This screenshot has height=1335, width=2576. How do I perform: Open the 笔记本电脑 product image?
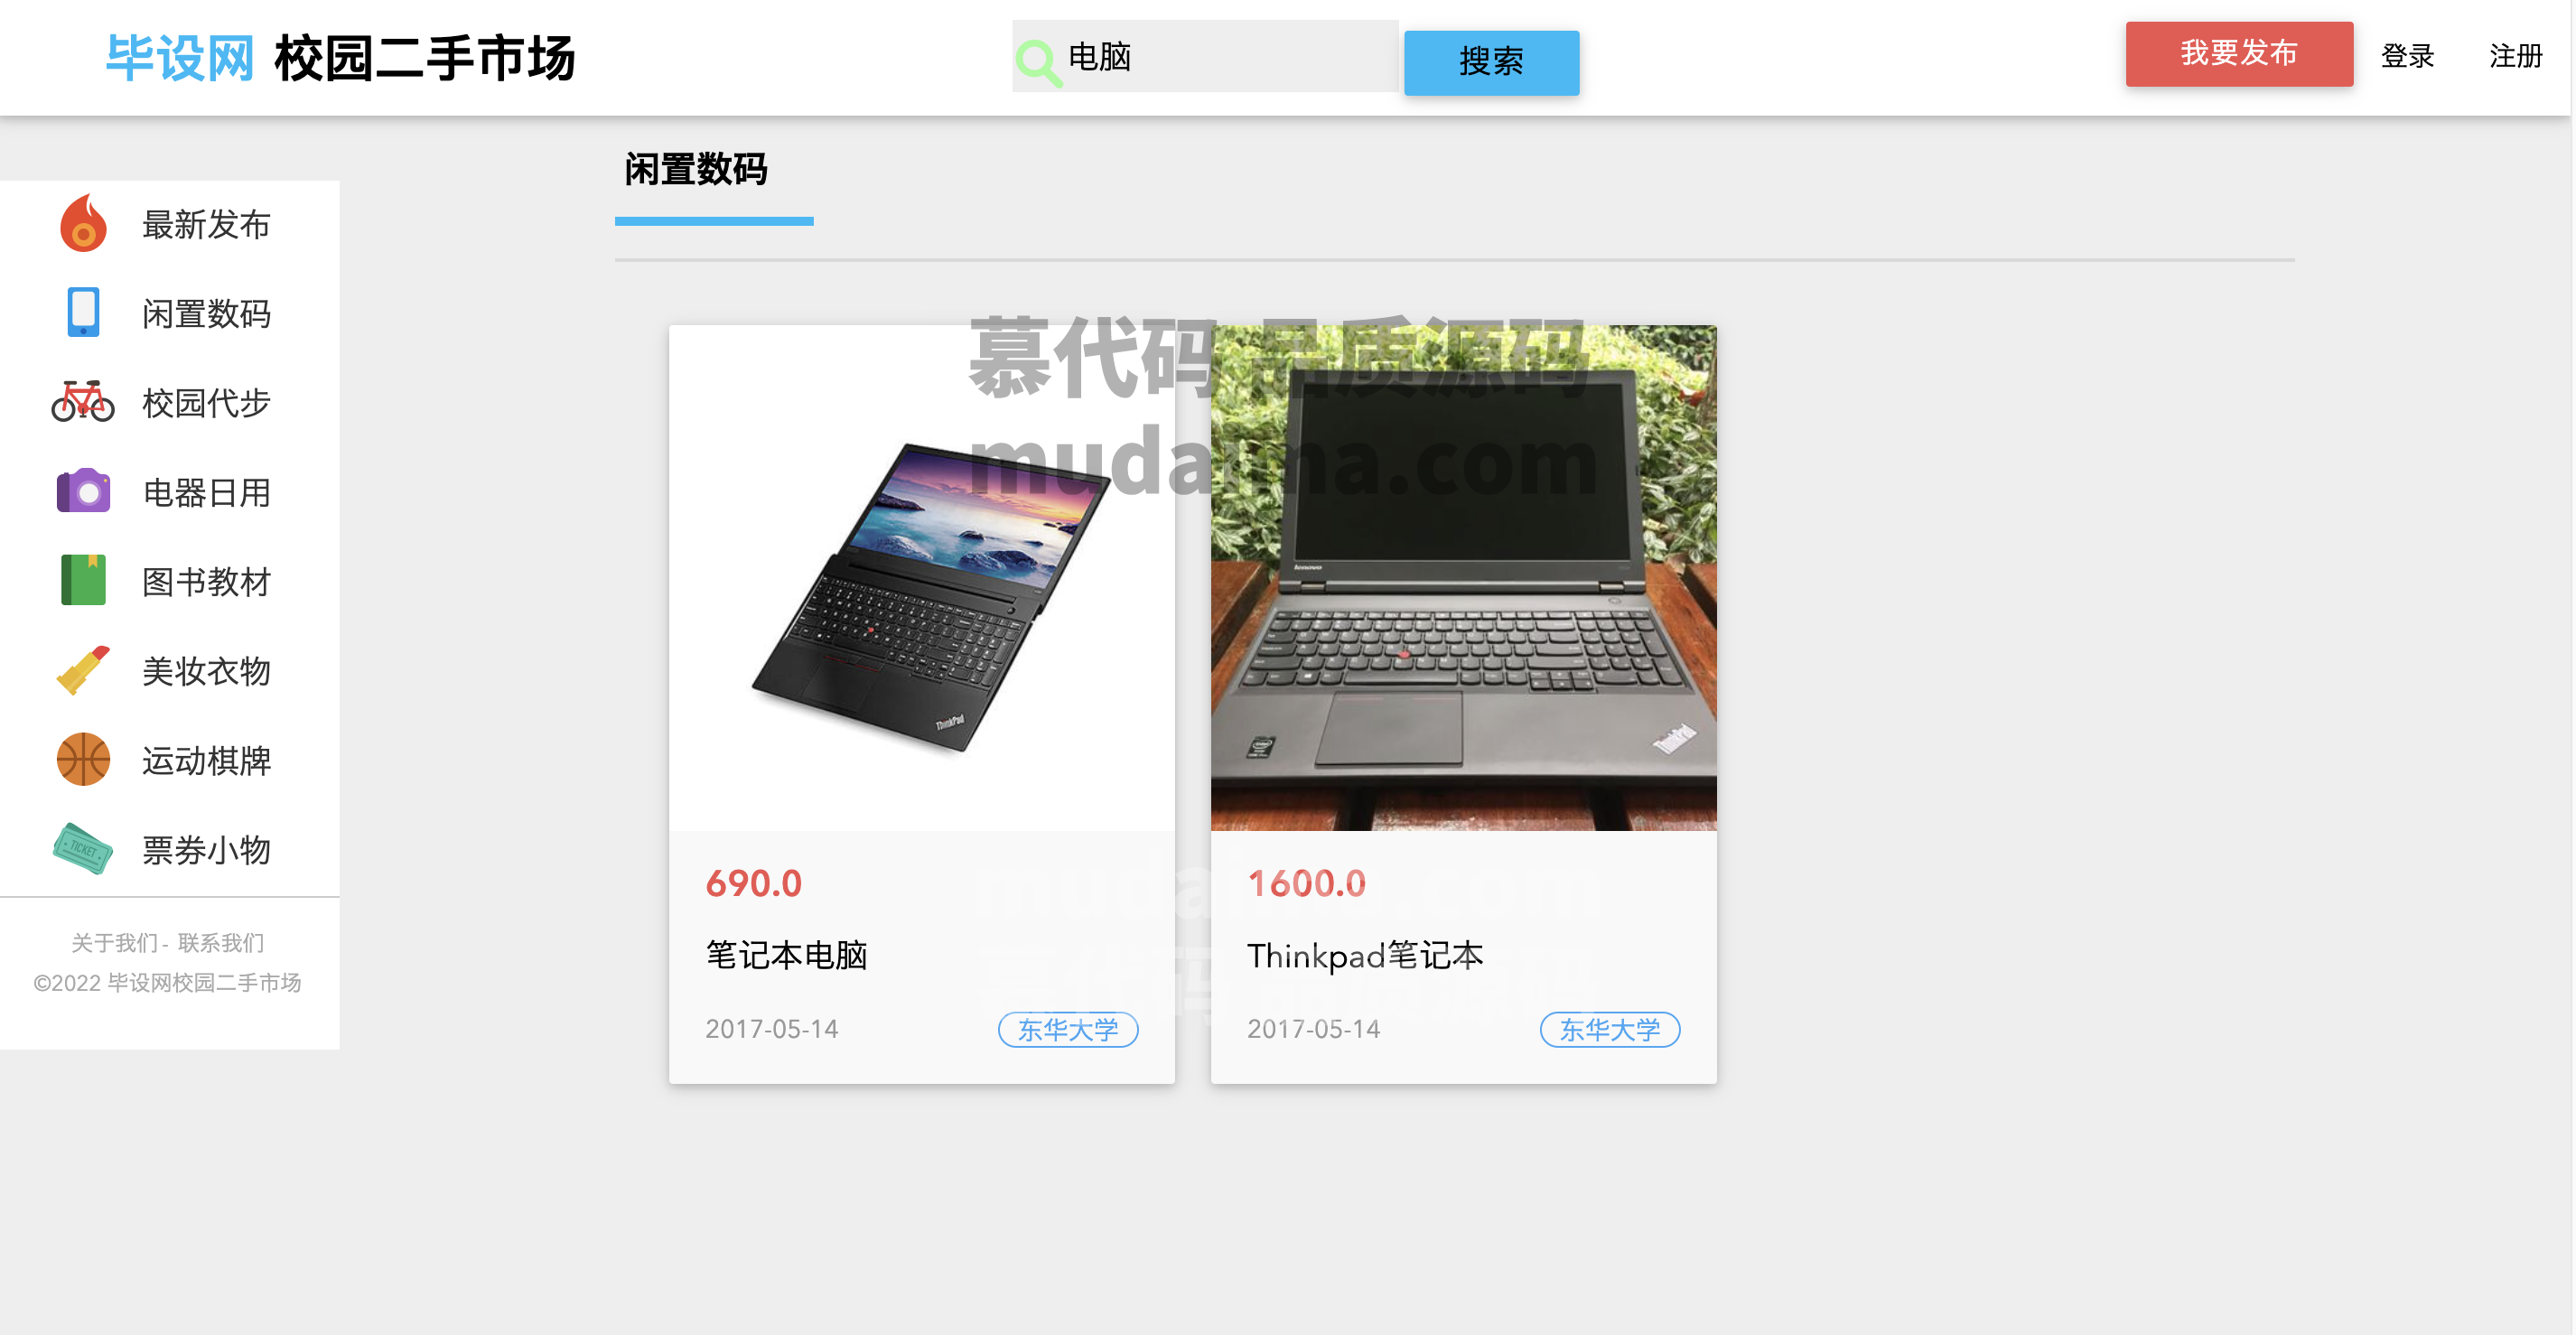[x=921, y=578]
